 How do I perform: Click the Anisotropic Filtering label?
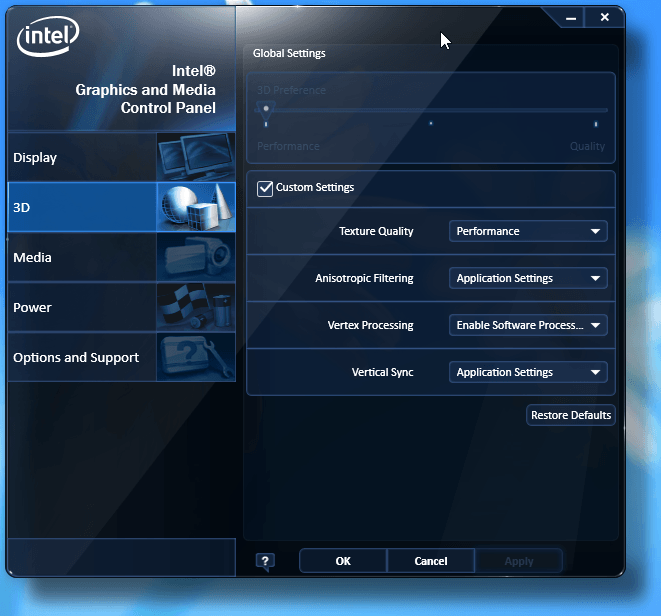(364, 278)
